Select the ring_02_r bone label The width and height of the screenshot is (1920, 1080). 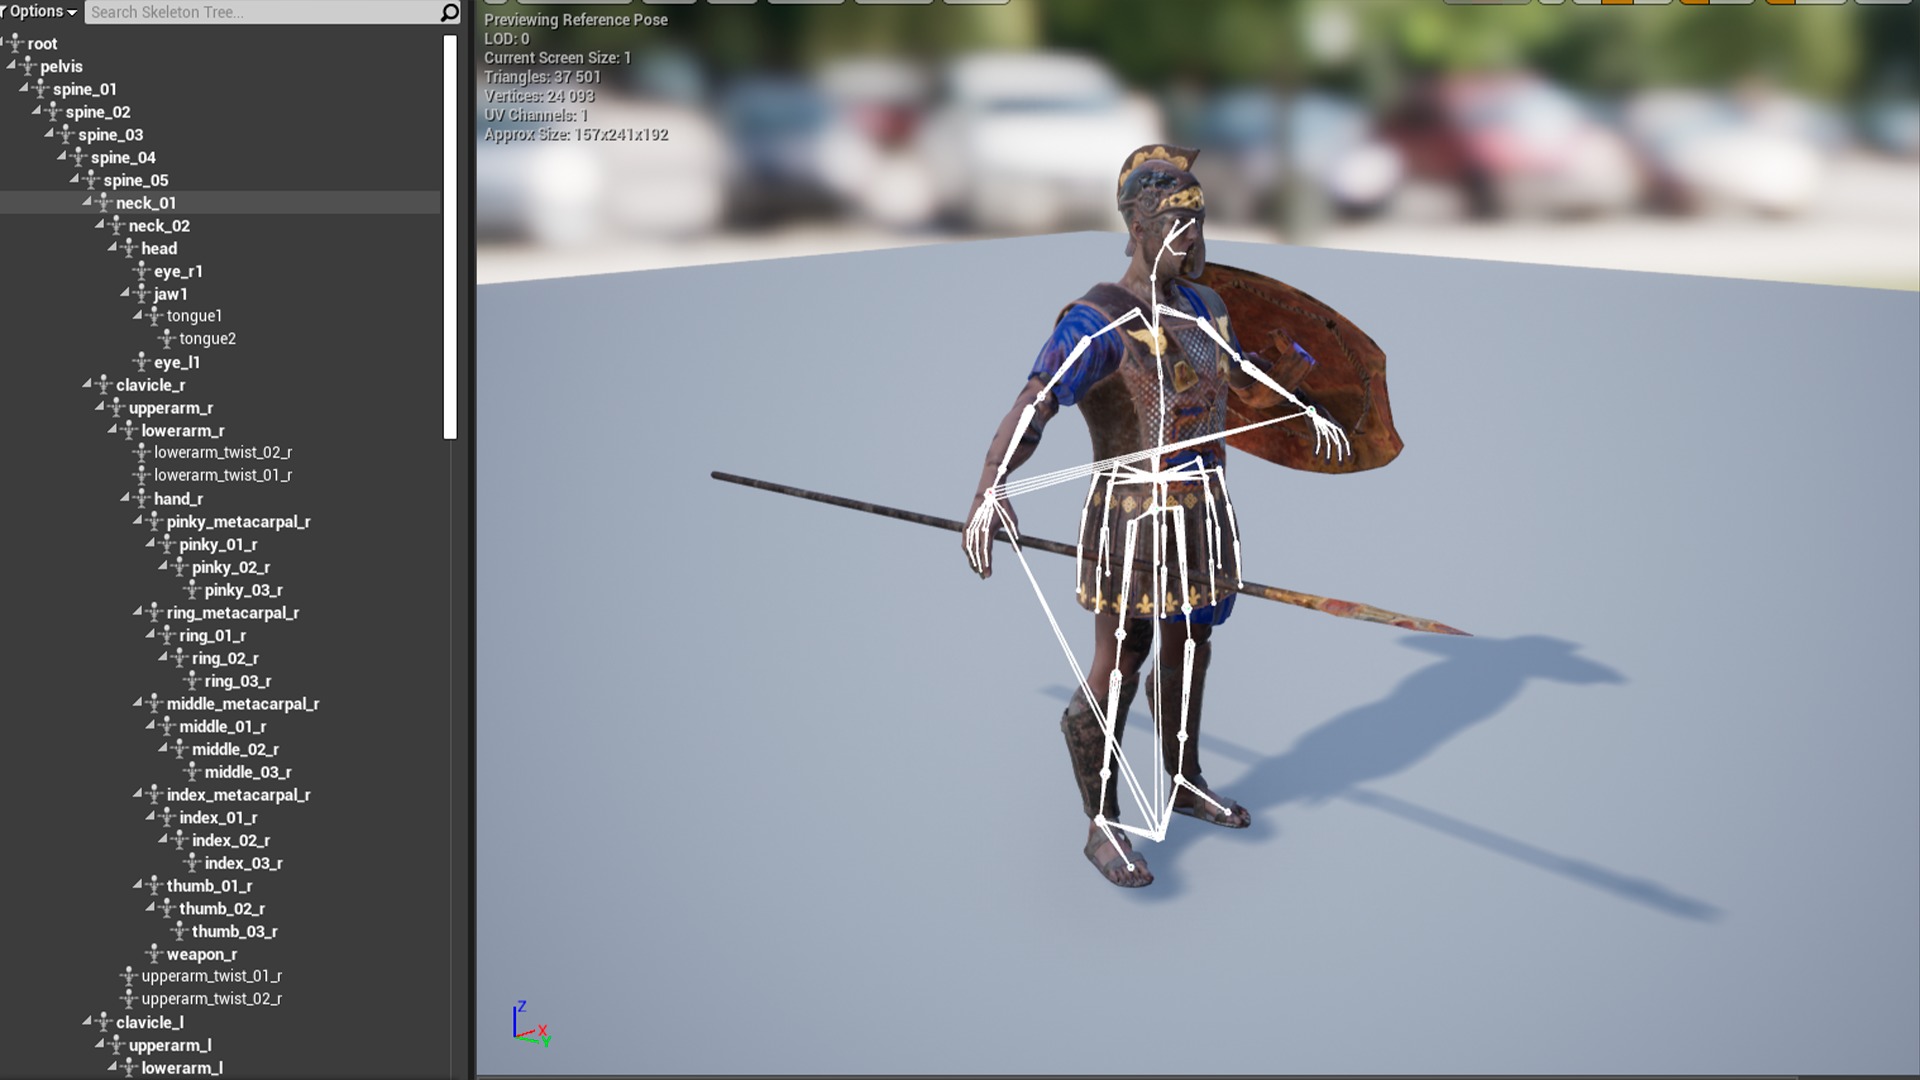coord(225,659)
